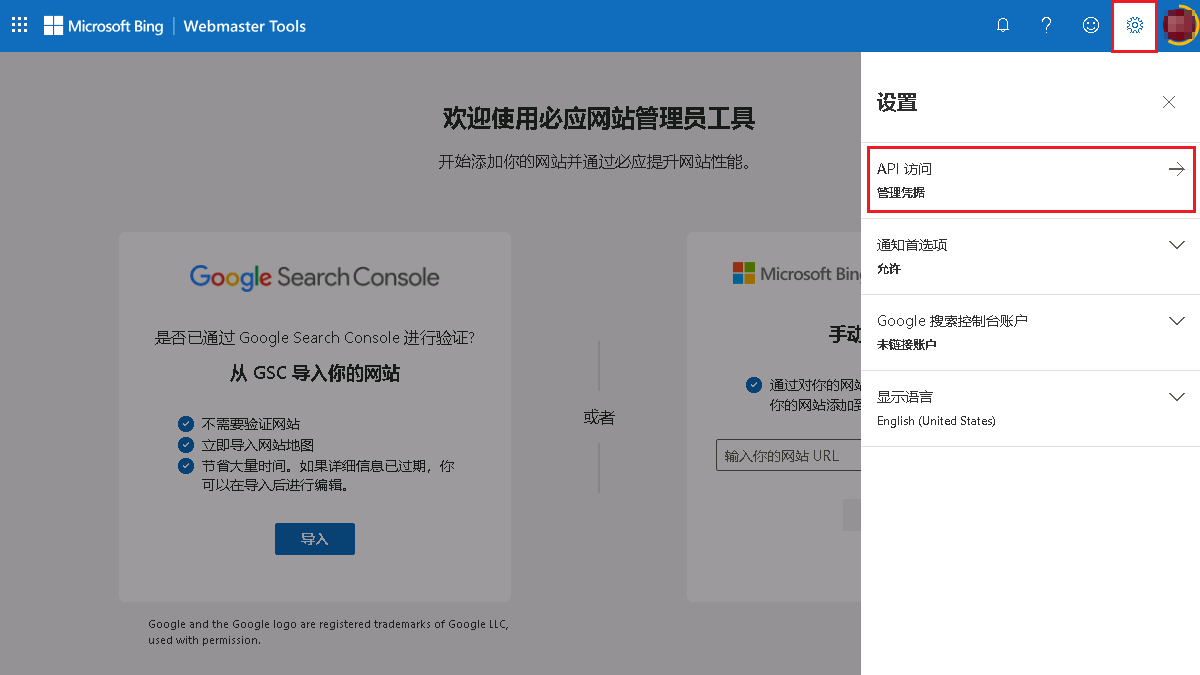Click the 导入 button
1200x675 pixels.
tap(315, 538)
